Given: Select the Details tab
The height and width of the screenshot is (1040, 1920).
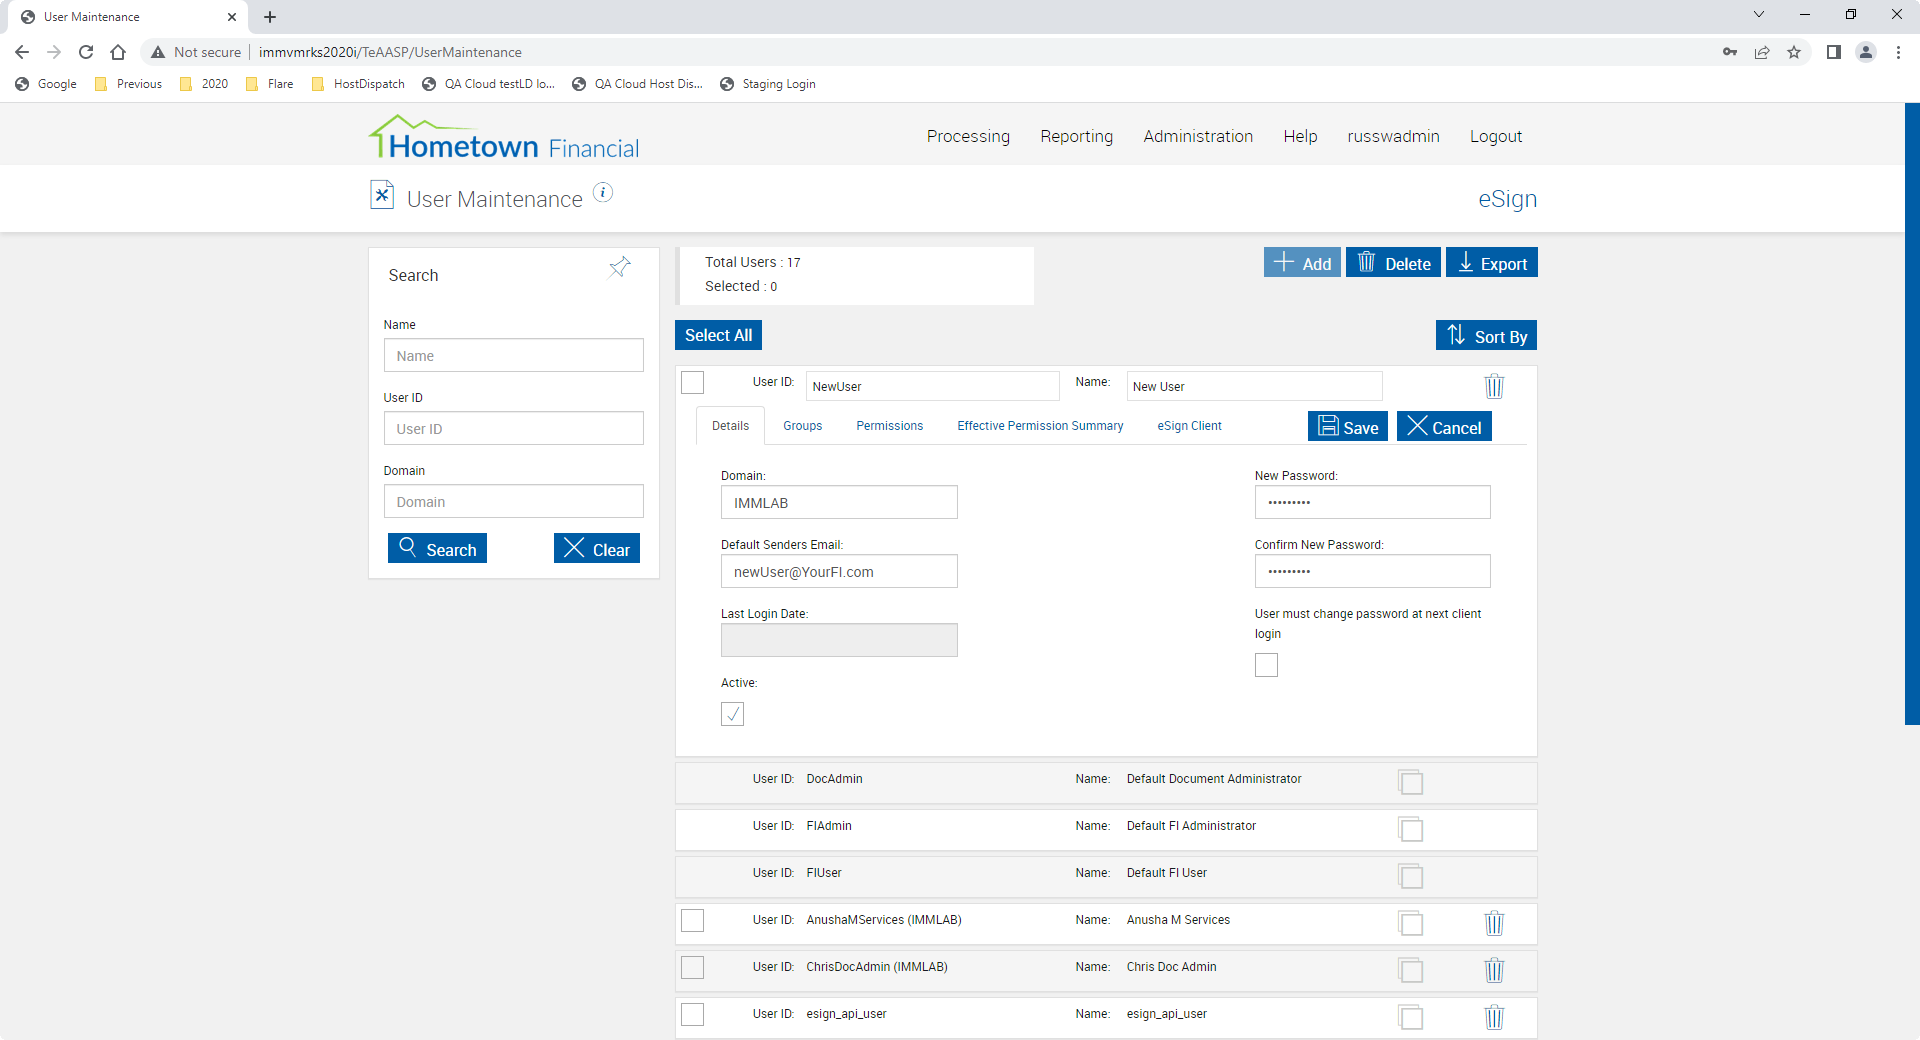Looking at the screenshot, I should (x=730, y=426).
